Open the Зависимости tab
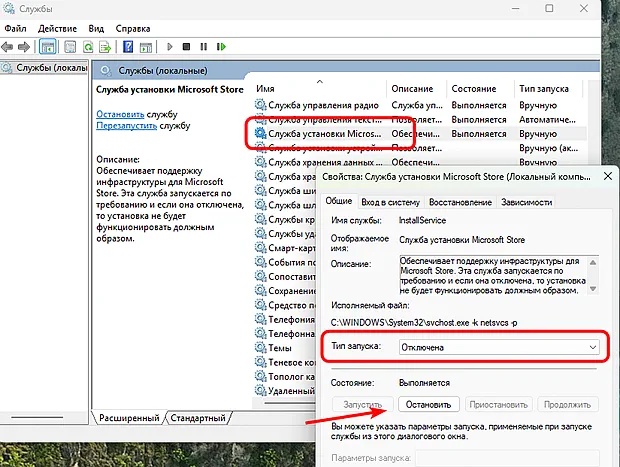This screenshot has height=467, width=620. pyautogui.click(x=526, y=202)
